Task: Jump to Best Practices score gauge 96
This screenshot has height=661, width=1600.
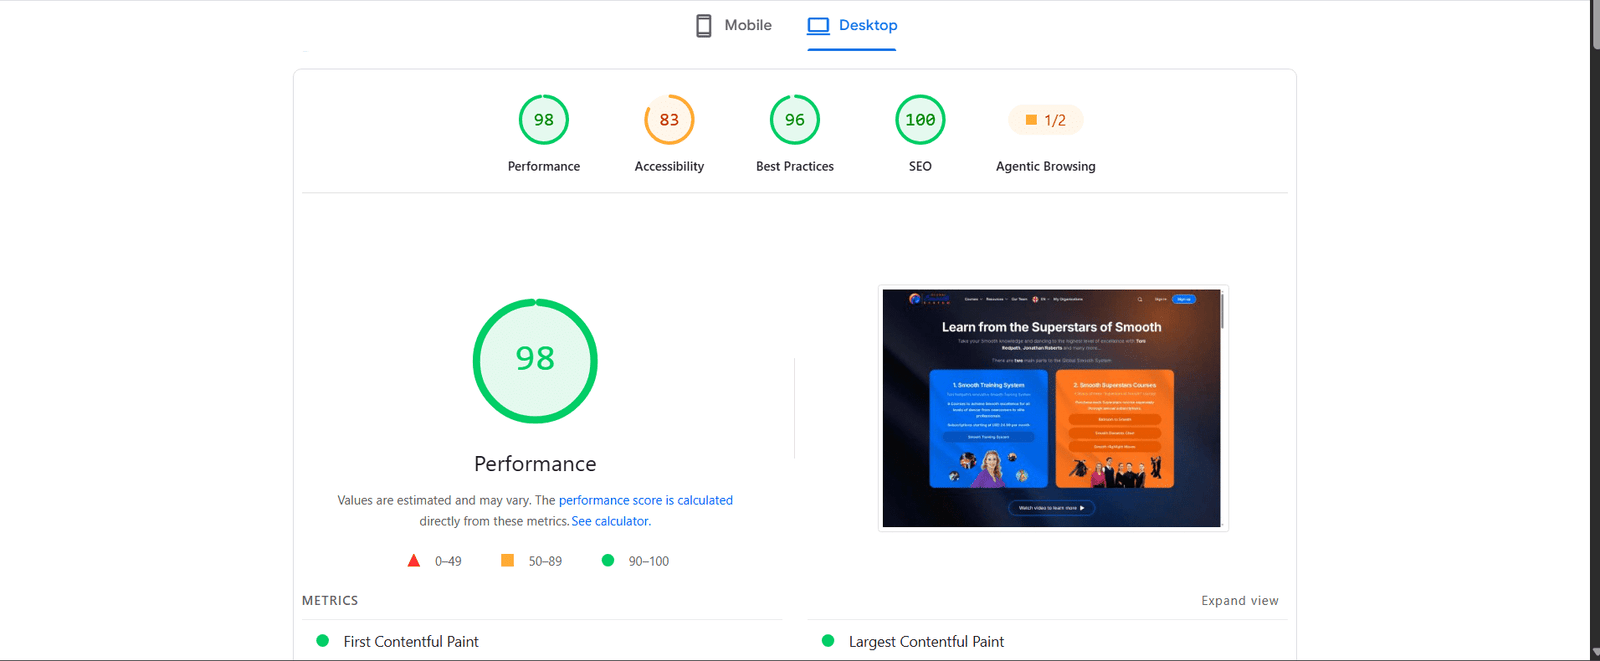Action: point(795,120)
